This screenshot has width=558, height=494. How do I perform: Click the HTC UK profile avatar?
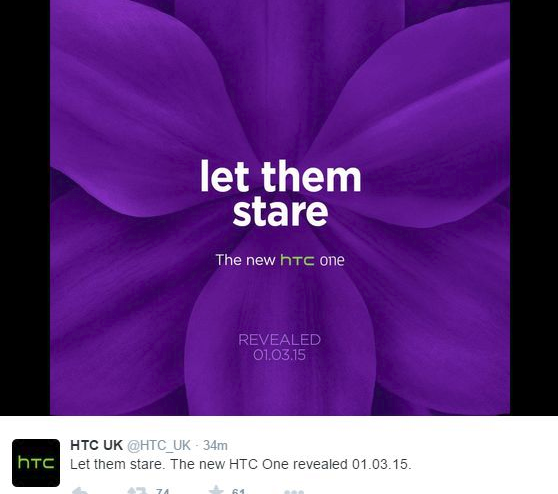[36, 463]
